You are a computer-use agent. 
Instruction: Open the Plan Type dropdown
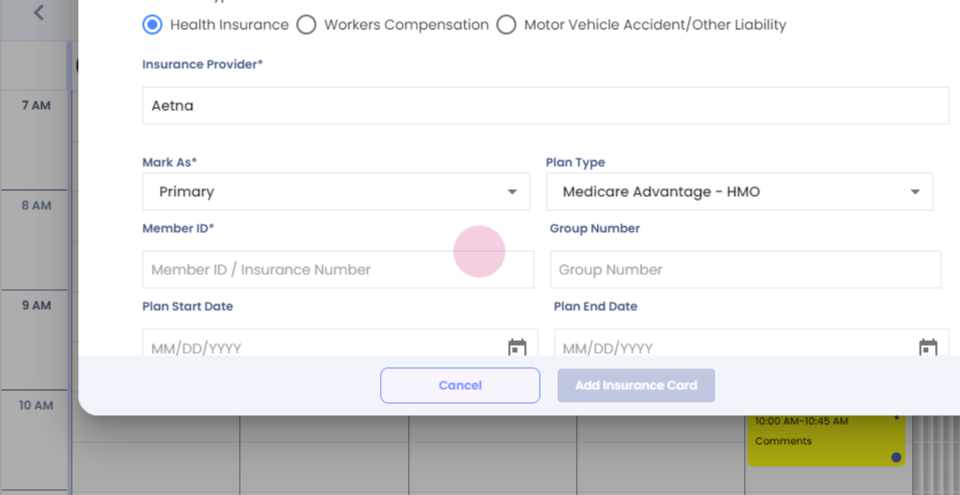(740, 192)
